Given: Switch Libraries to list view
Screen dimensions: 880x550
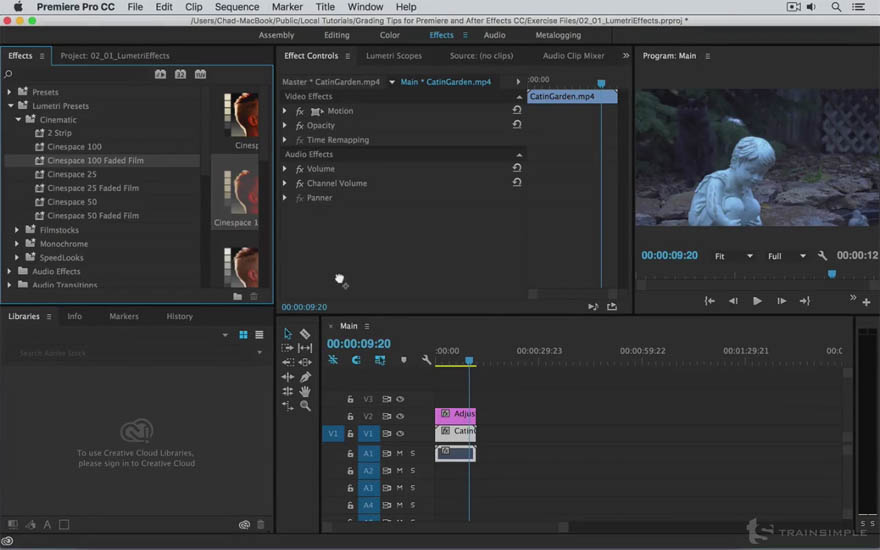Looking at the screenshot, I should click(259, 334).
